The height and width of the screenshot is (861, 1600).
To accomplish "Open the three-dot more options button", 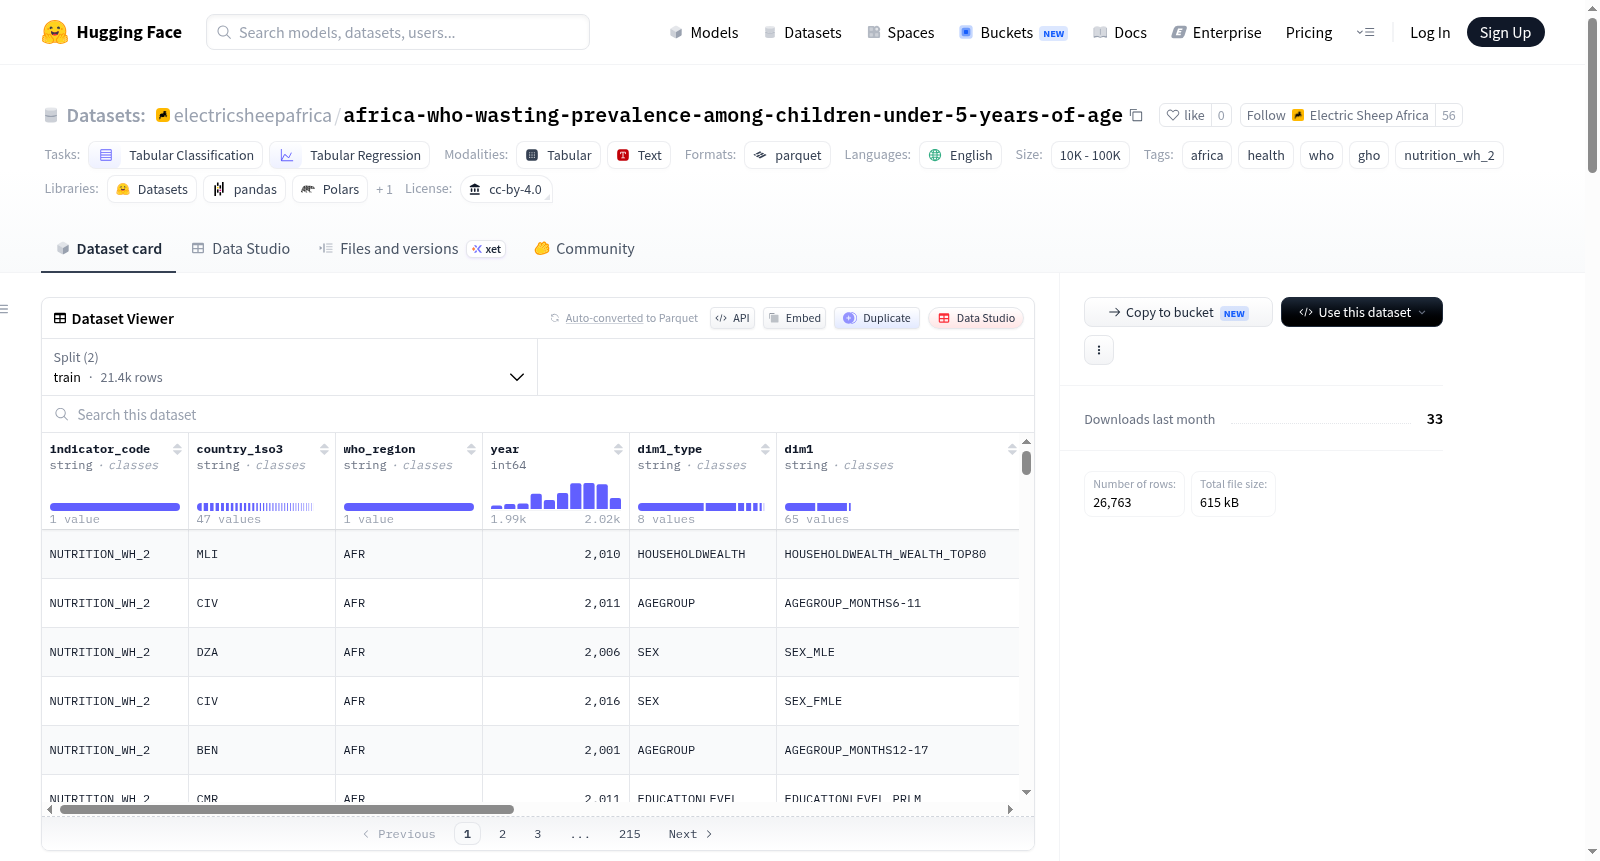I will (x=1099, y=350).
